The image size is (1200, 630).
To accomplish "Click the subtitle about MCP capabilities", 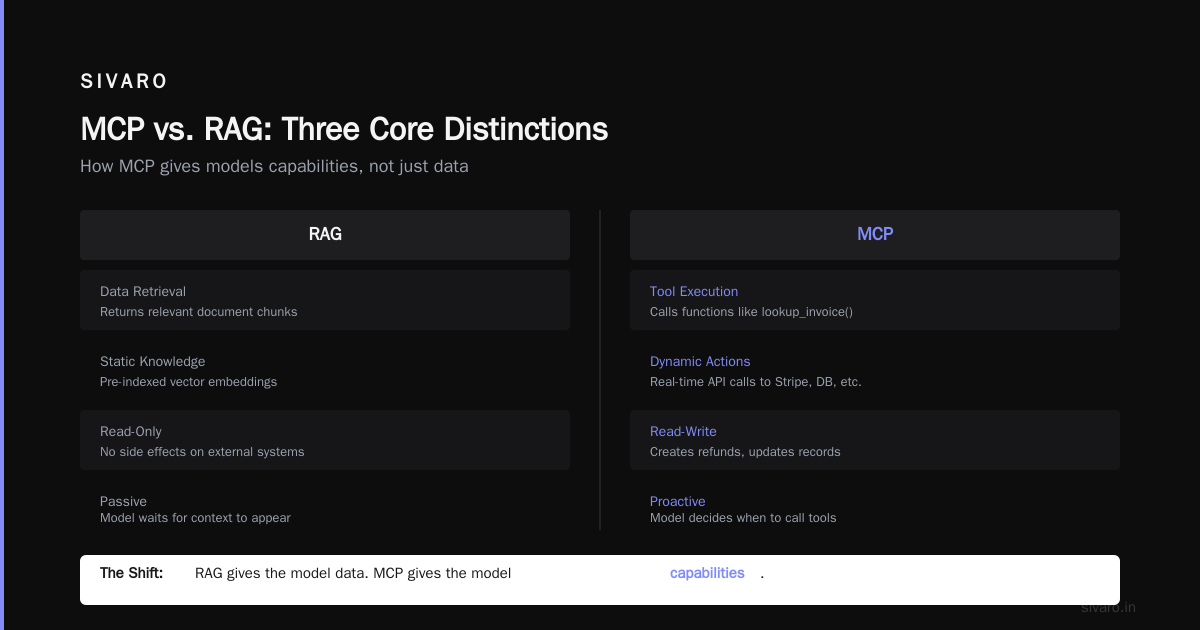I will [274, 166].
